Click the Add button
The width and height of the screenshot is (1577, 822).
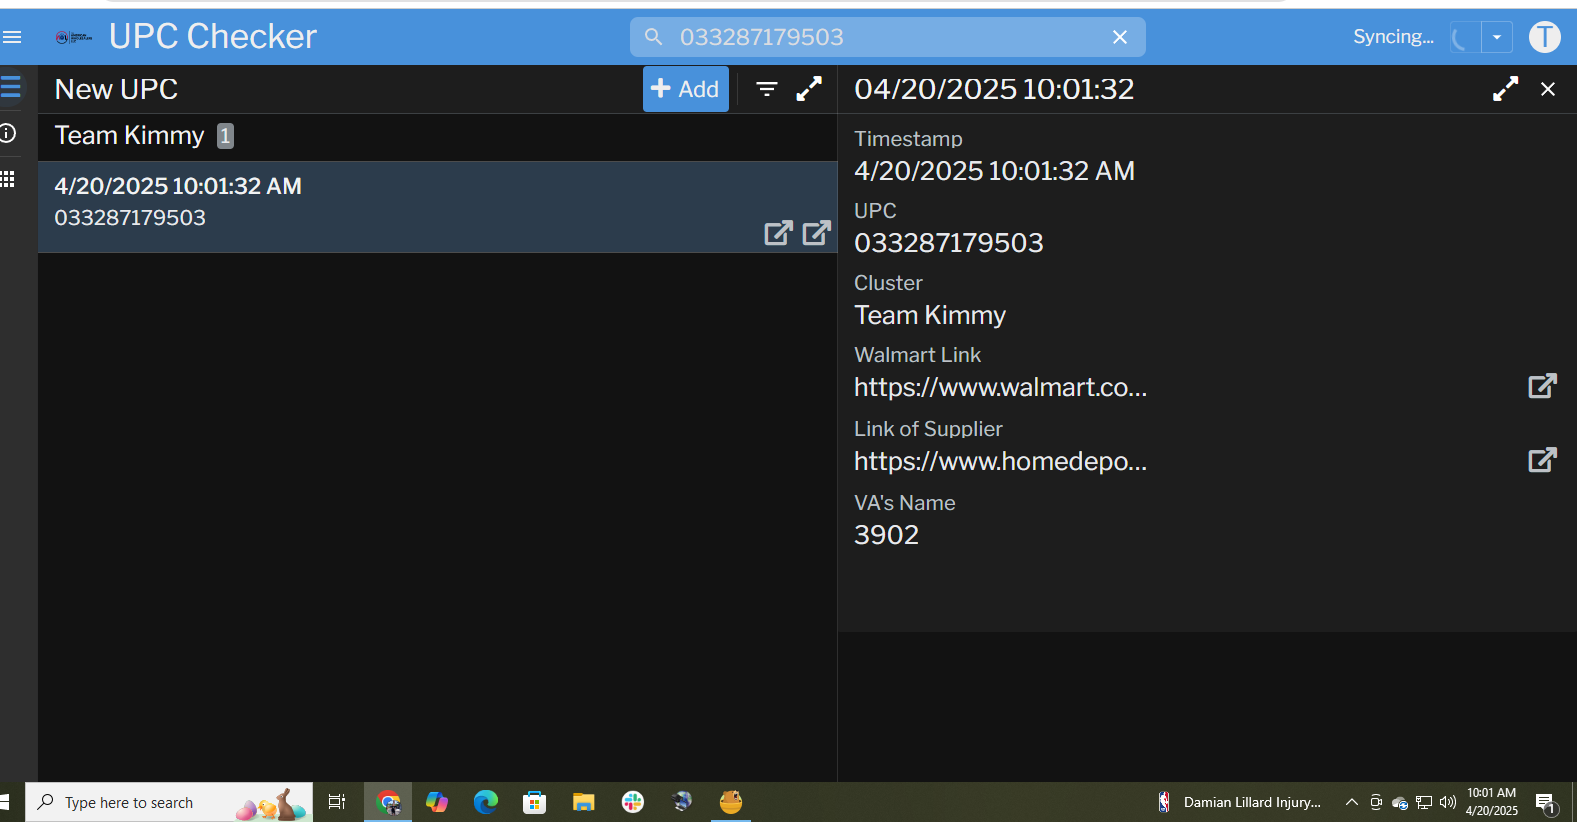[685, 89]
